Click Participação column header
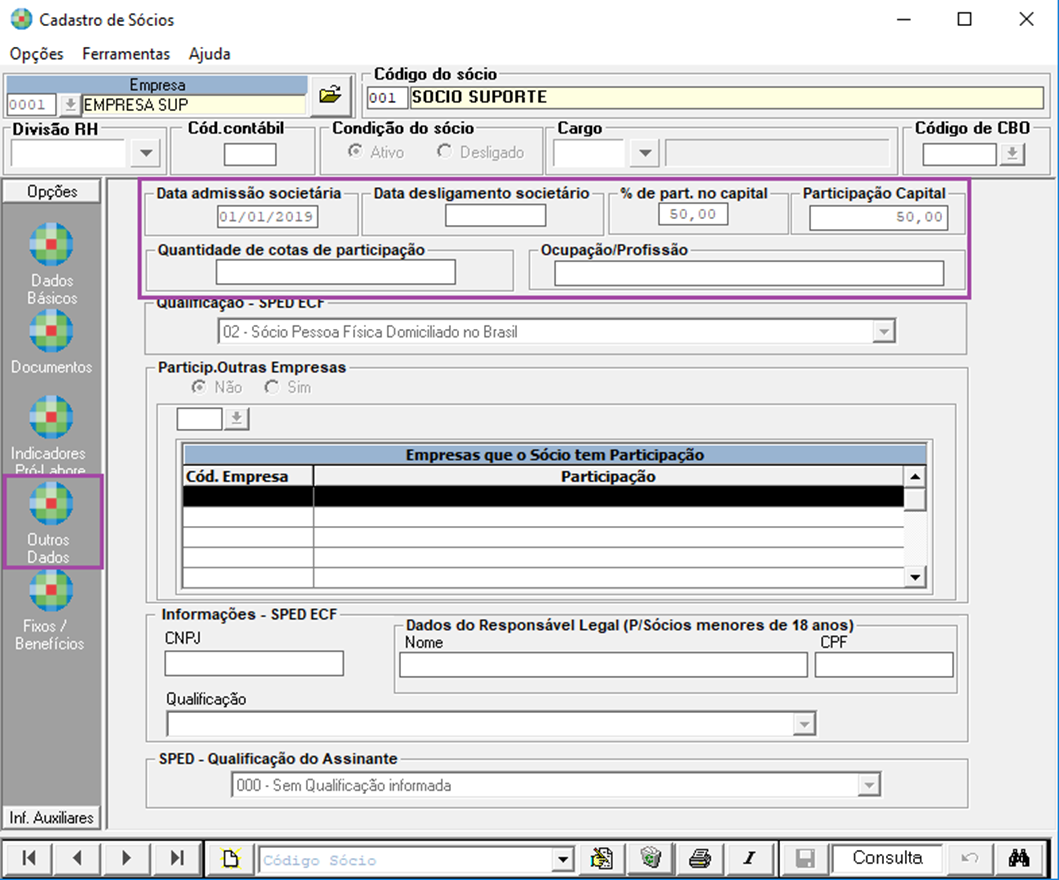This screenshot has height=880, width=1059. point(609,476)
